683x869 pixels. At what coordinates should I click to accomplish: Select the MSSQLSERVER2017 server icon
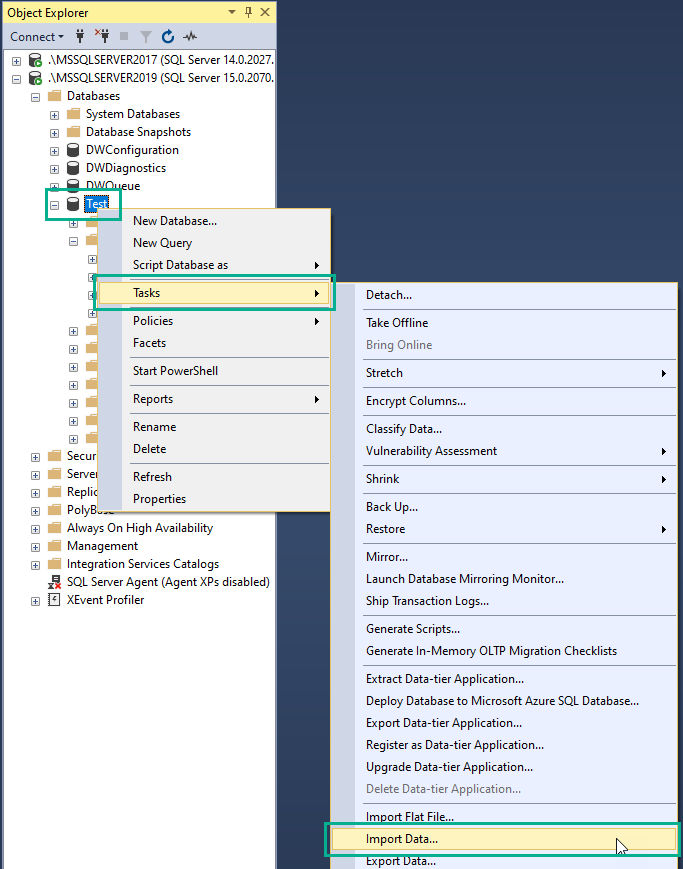click(x=35, y=60)
